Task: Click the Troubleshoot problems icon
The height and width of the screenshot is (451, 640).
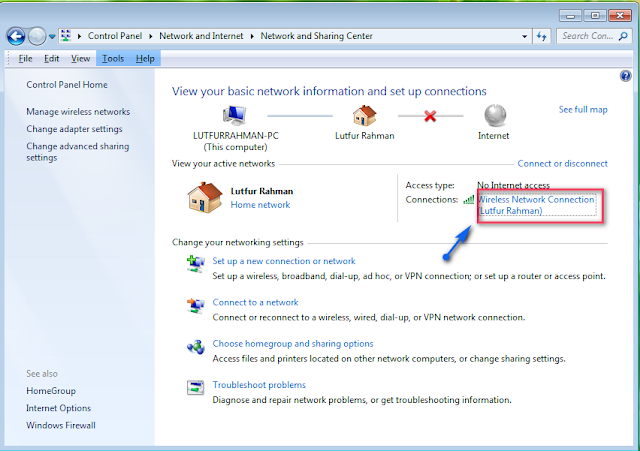Action: [196, 388]
